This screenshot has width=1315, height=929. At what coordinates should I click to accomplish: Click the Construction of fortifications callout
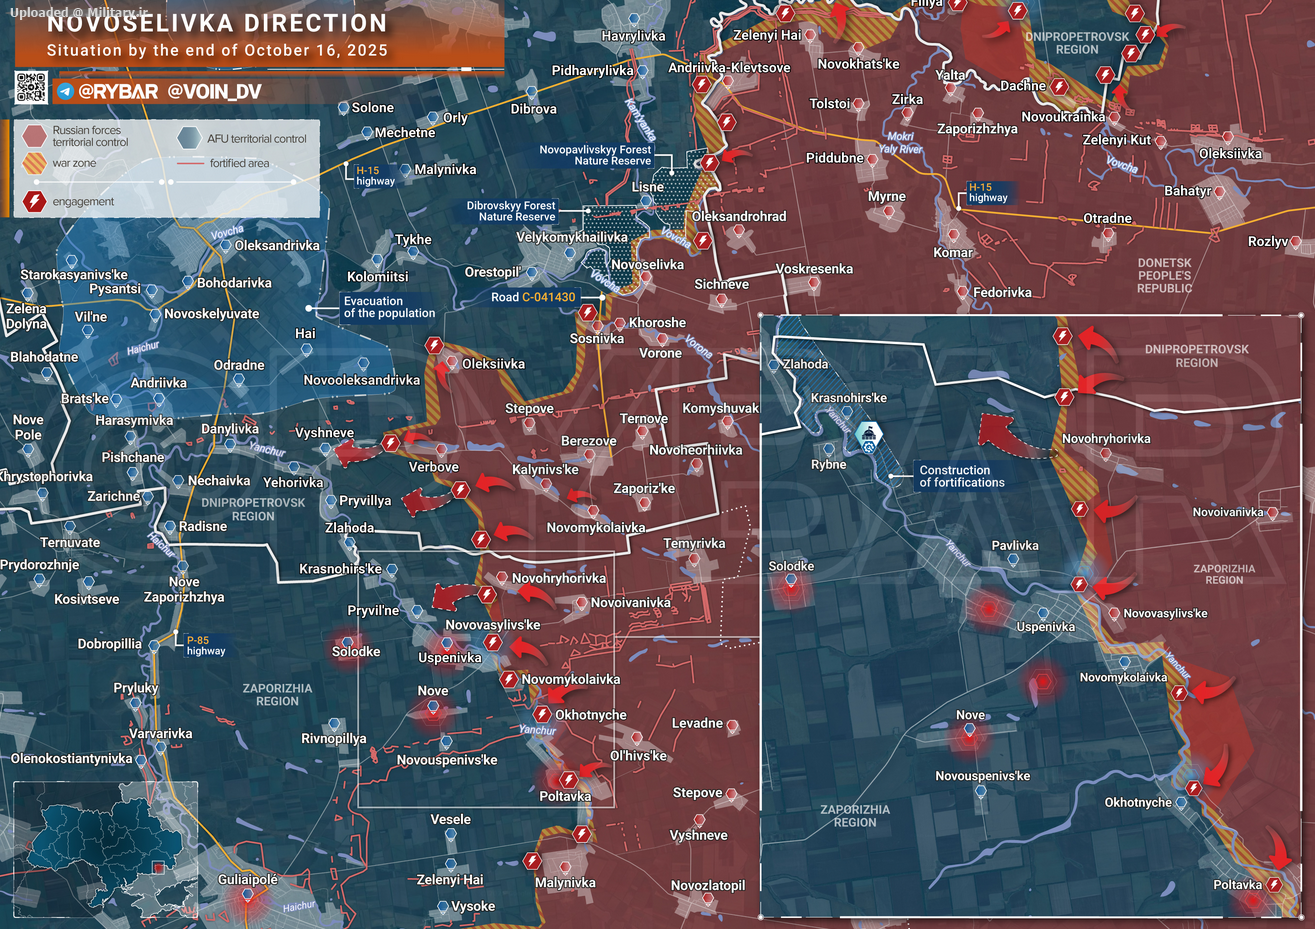(961, 476)
